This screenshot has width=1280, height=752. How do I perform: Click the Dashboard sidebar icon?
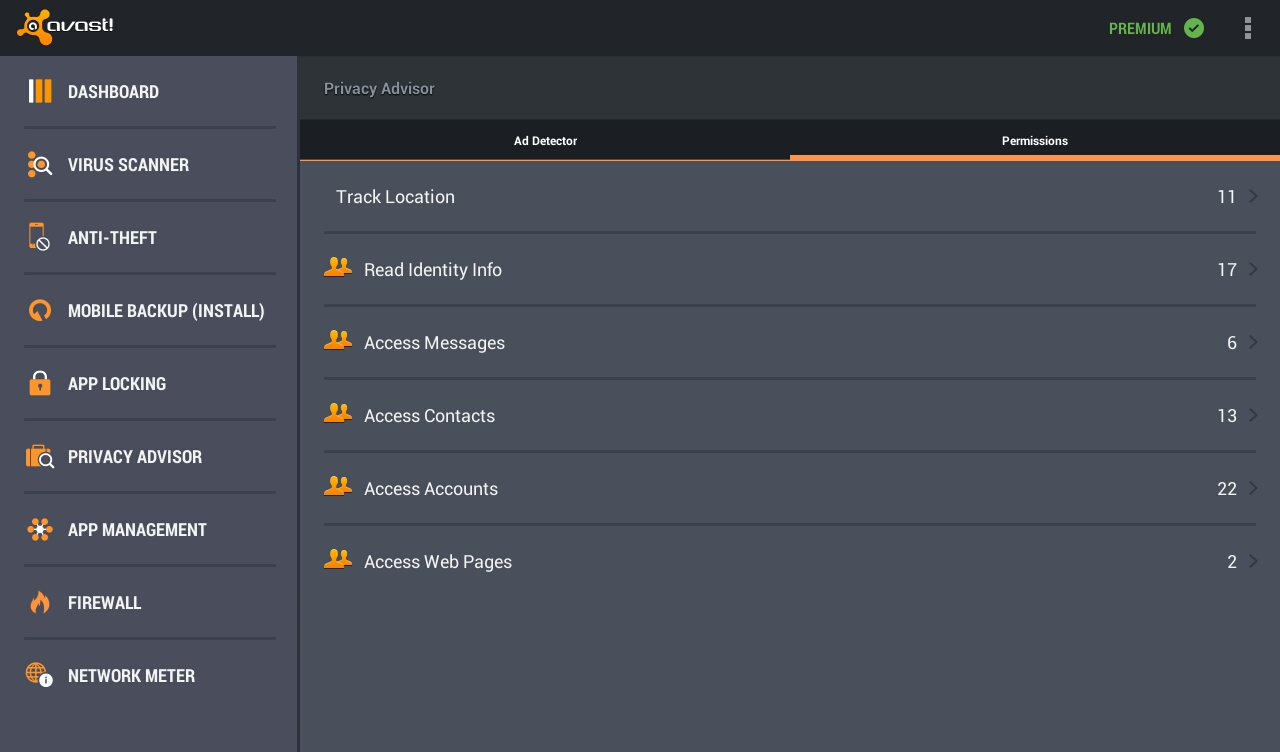click(40, 91)
